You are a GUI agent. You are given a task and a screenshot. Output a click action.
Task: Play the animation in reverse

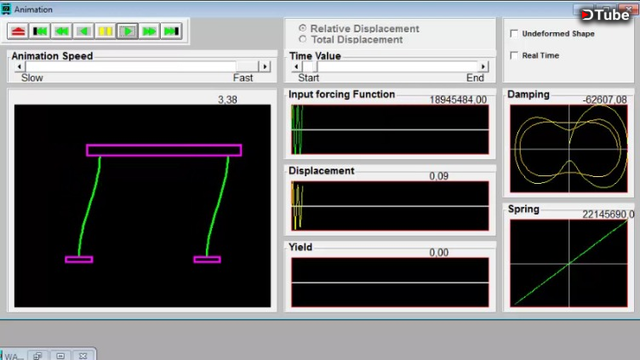click(x=84, y=31)
